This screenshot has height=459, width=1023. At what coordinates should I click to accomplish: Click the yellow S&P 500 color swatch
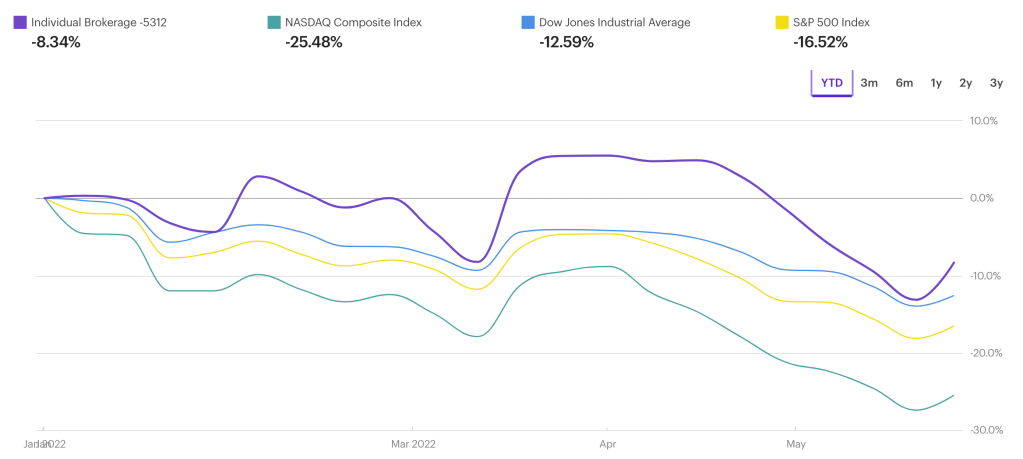[783, 22]
